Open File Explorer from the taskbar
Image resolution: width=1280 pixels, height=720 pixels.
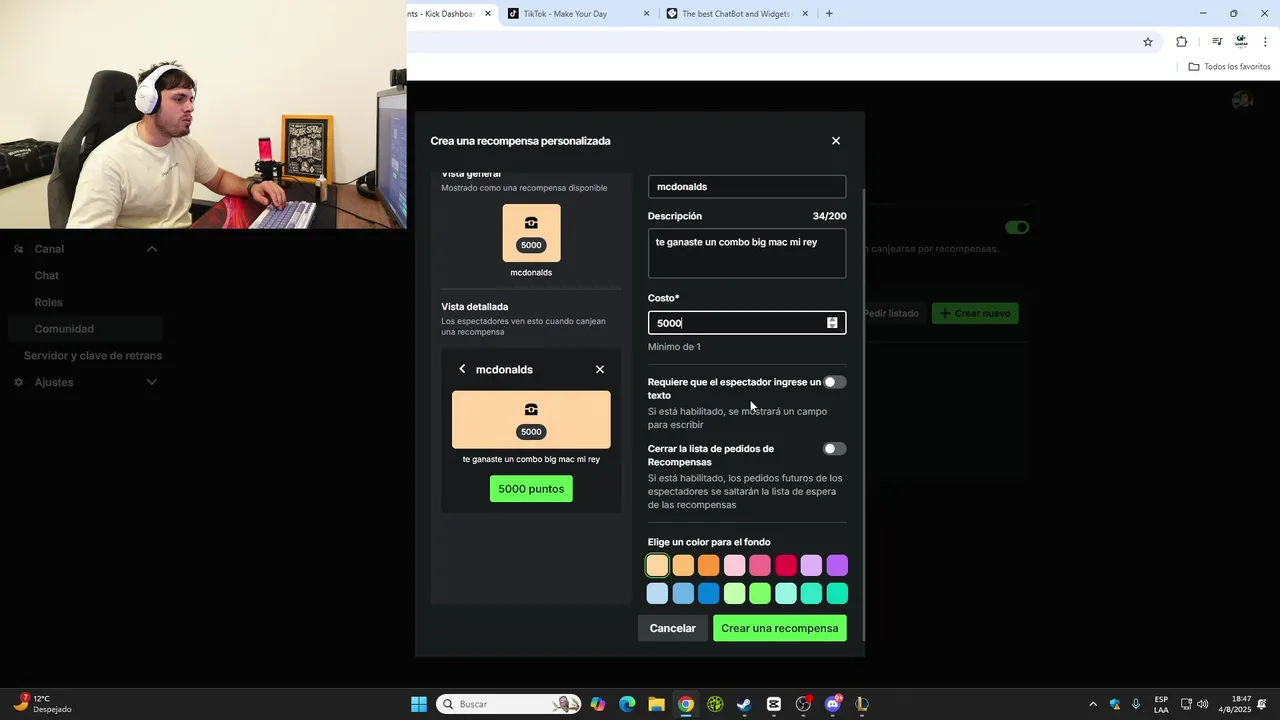tap(656, 704)
